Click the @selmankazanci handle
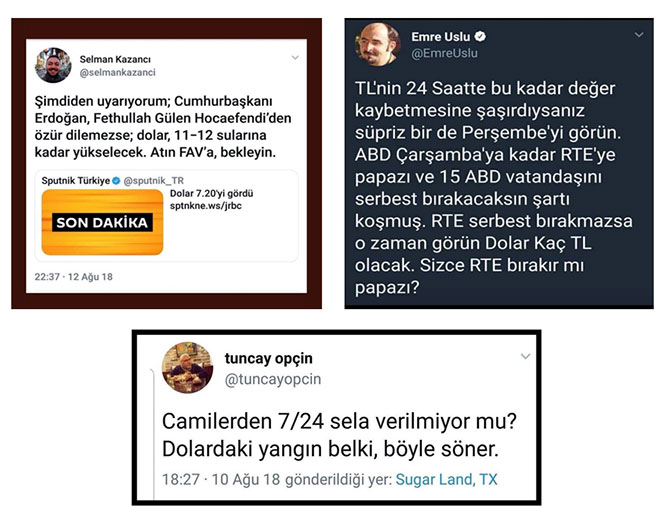Image resolution: width=659 pixels, height=508 pixels. (x=118, y=72)
